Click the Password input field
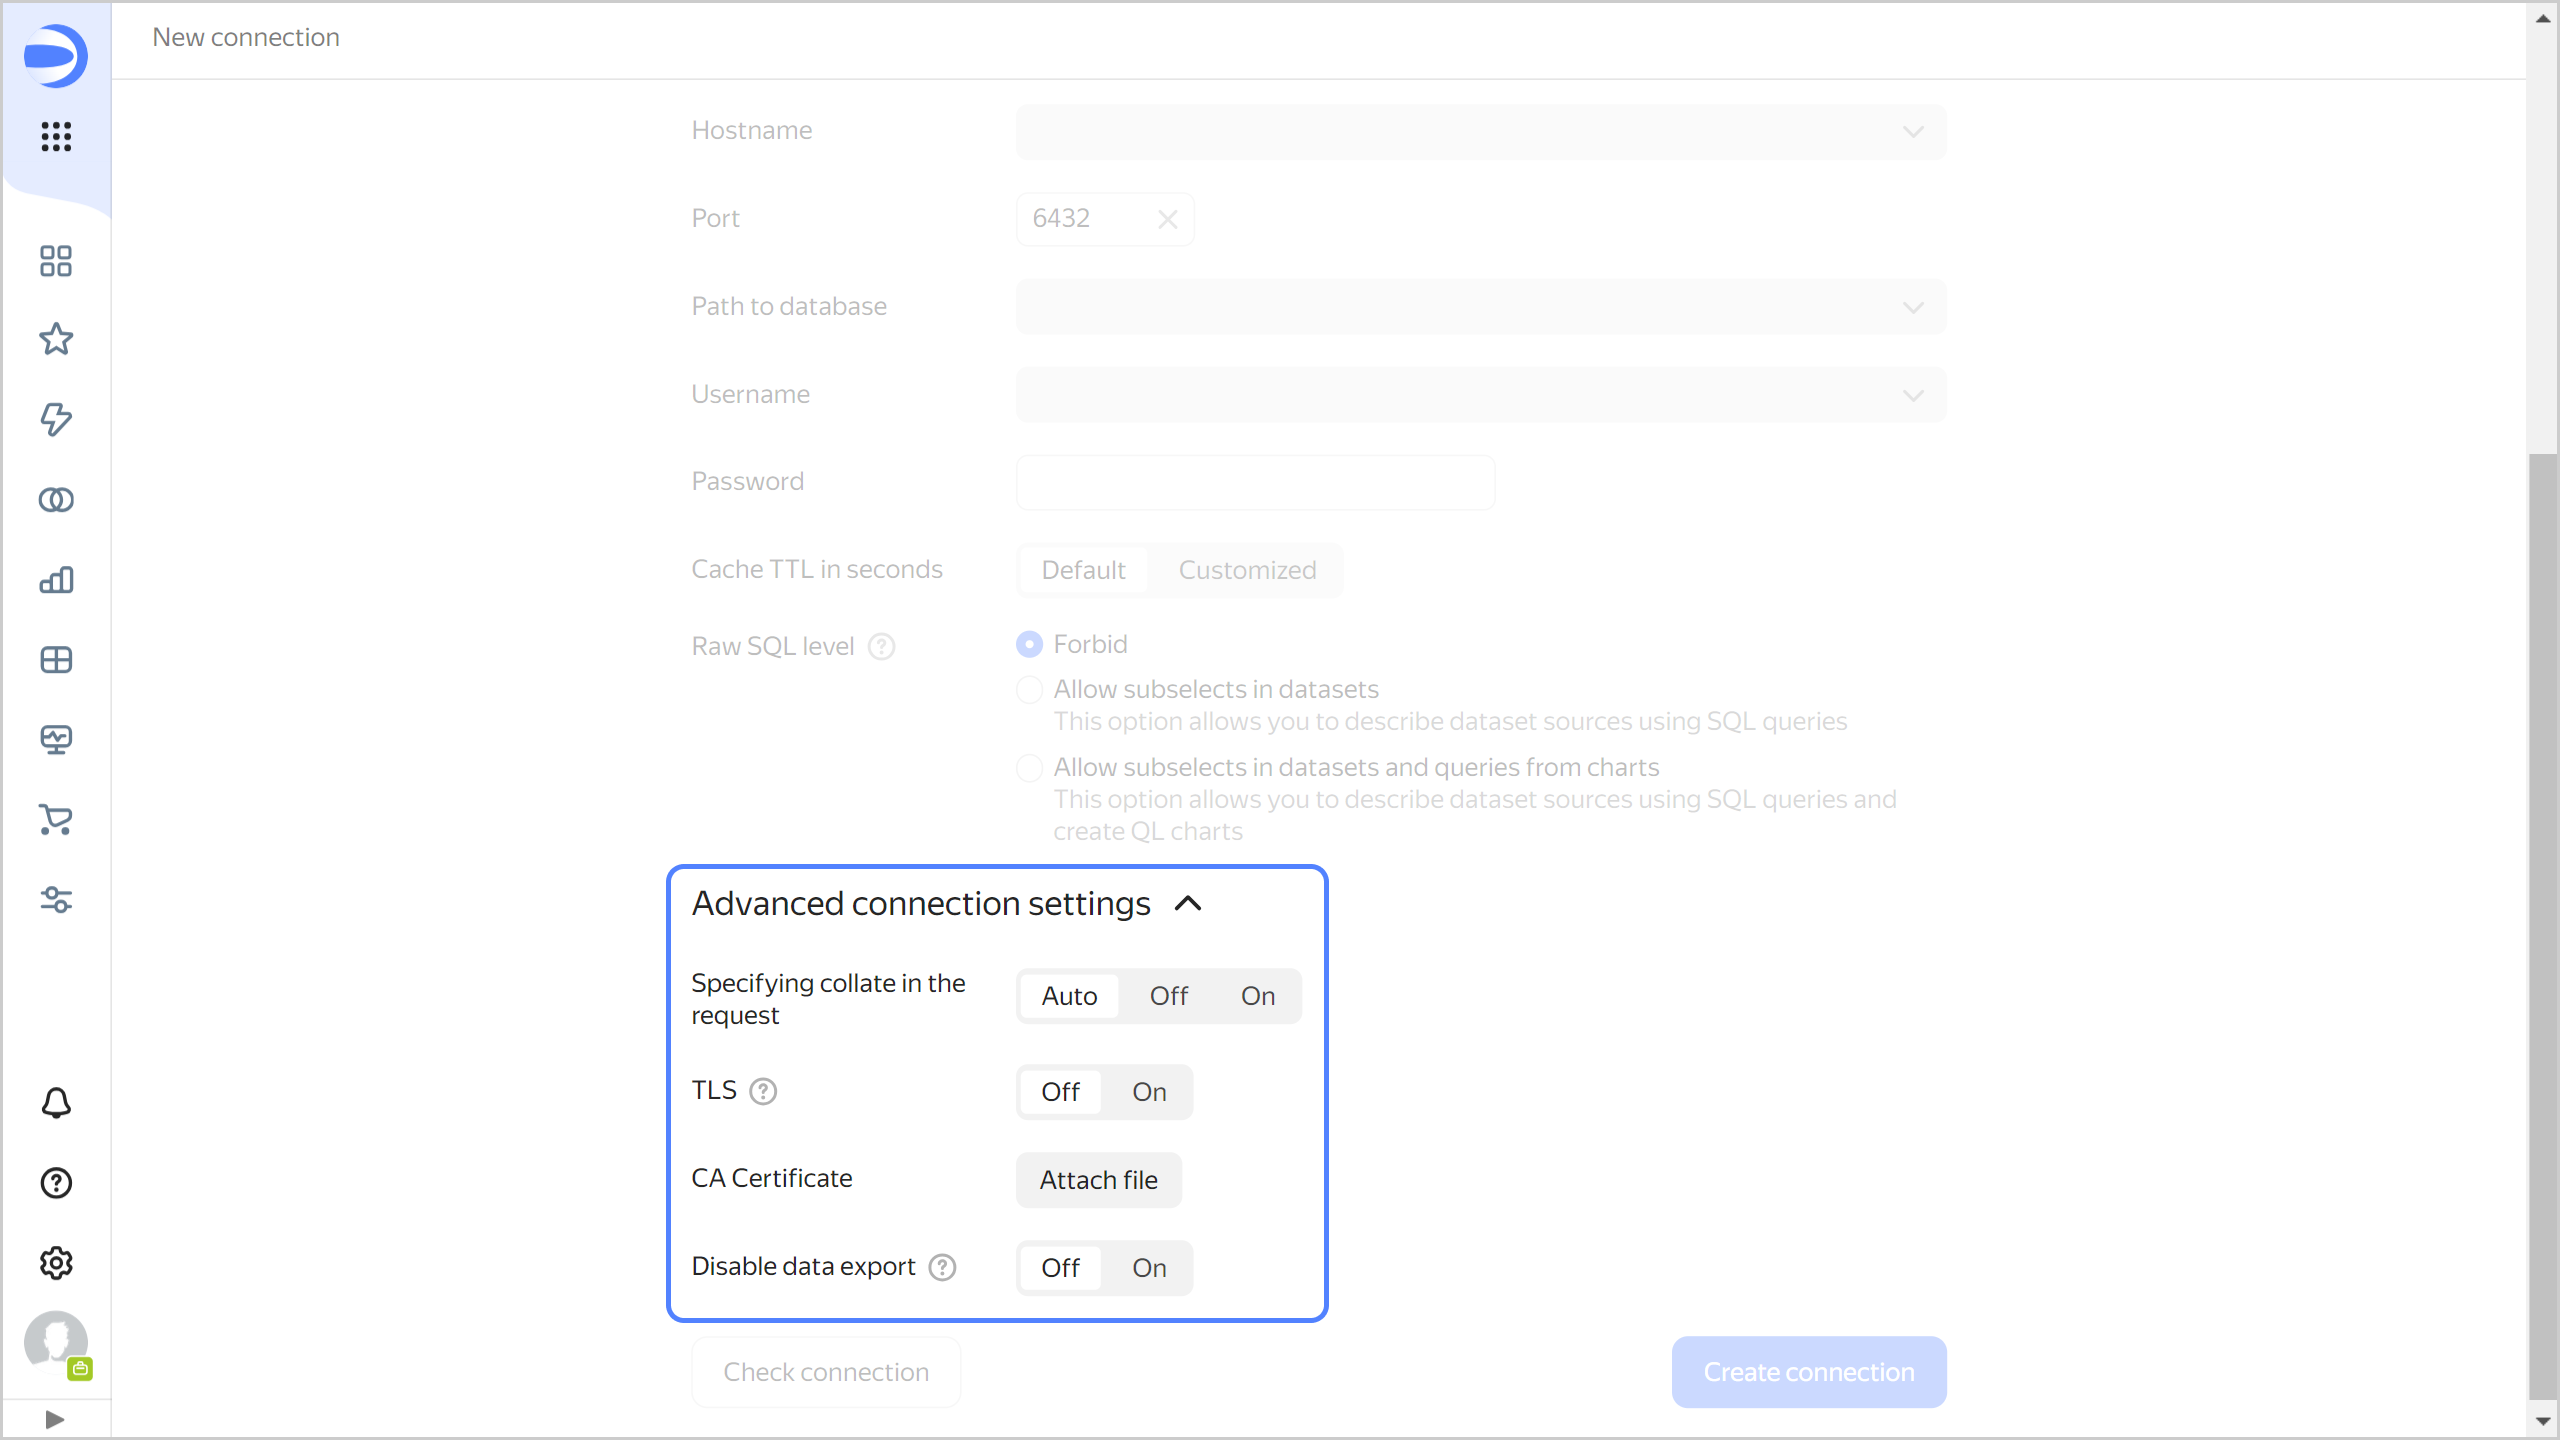2560x1440 pixels. click(x=1255, y=482)
